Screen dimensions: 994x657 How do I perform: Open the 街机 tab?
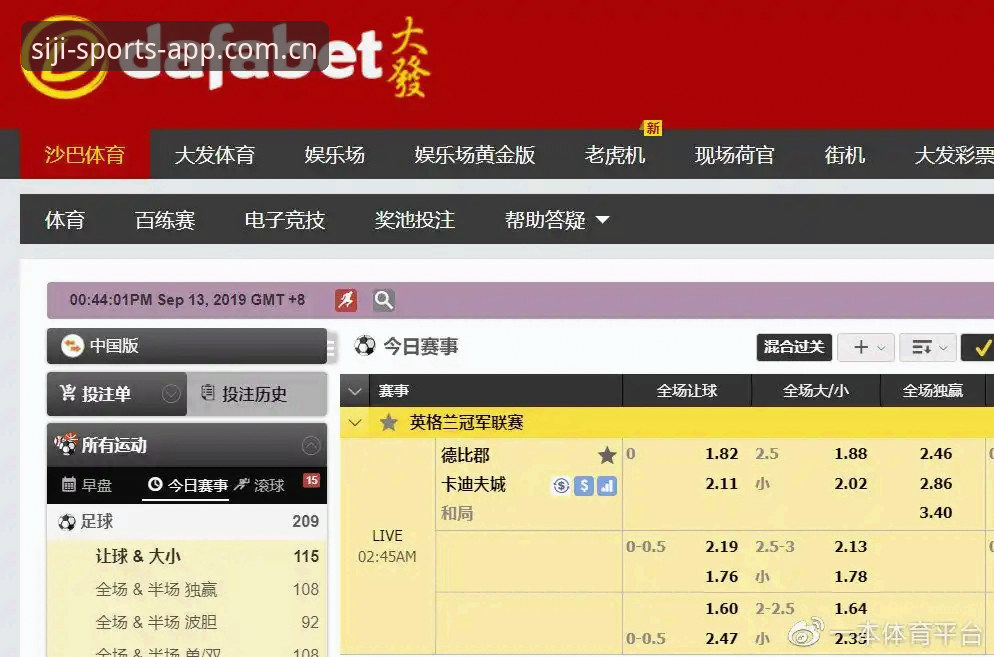(x=845, y=155)
